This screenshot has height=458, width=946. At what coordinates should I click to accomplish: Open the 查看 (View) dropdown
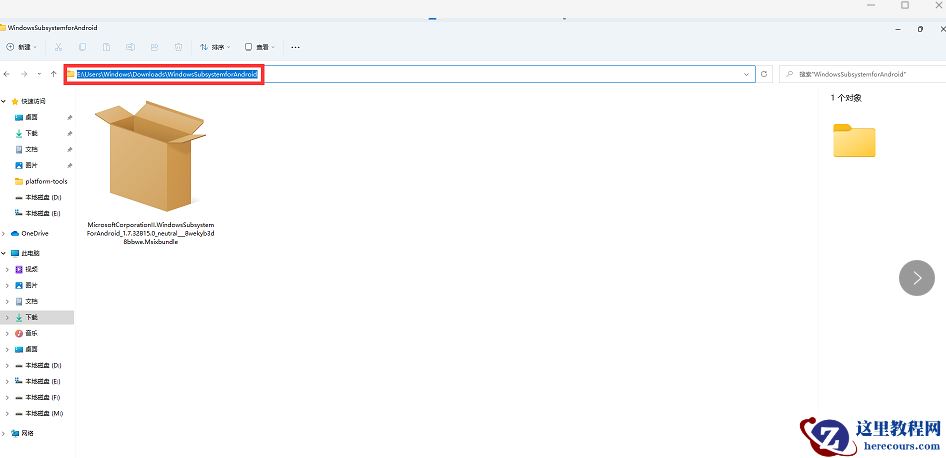click(259, 47)
